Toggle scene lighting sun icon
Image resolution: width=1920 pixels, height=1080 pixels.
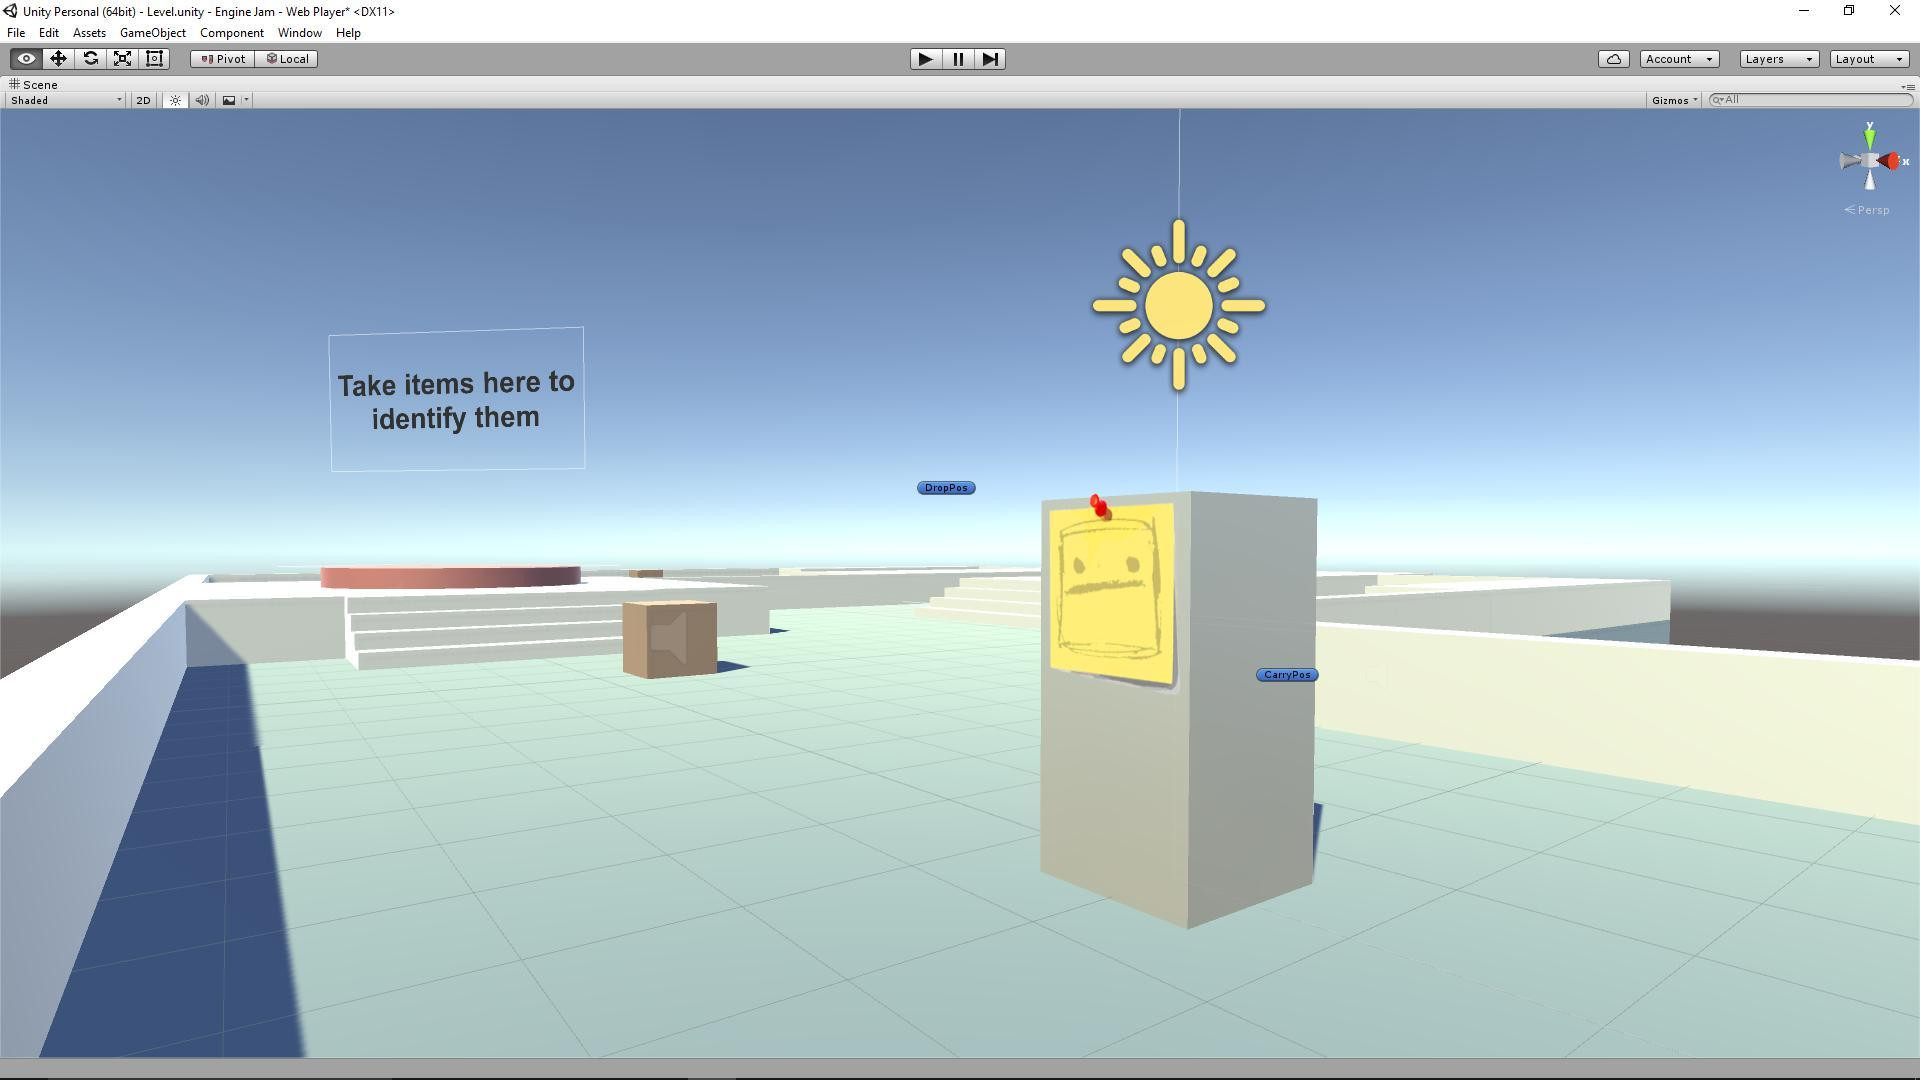point(175,100)
